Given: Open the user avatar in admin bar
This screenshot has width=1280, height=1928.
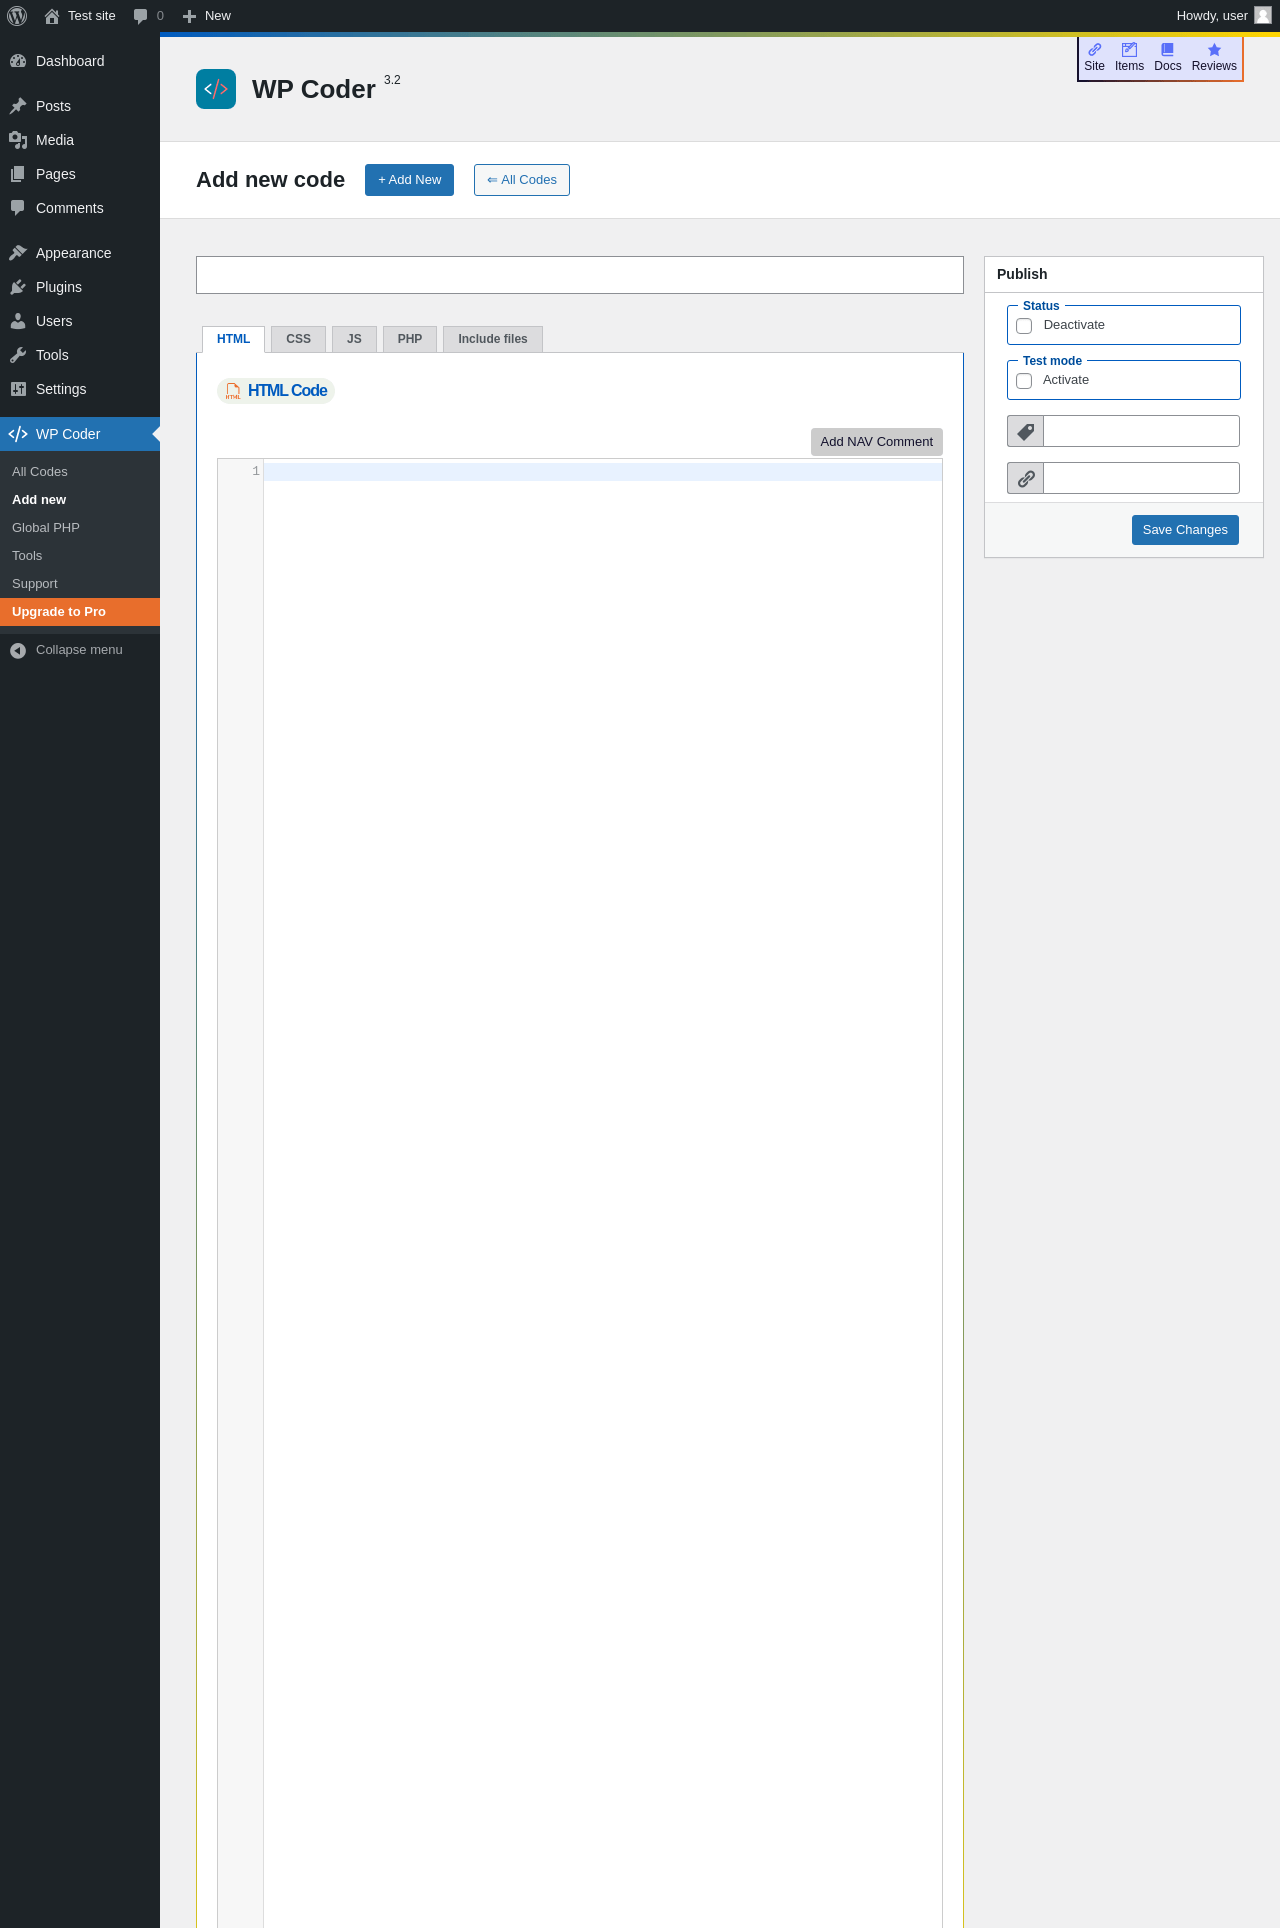Looking at the screenshot, I should click(x=1263, y=15).
